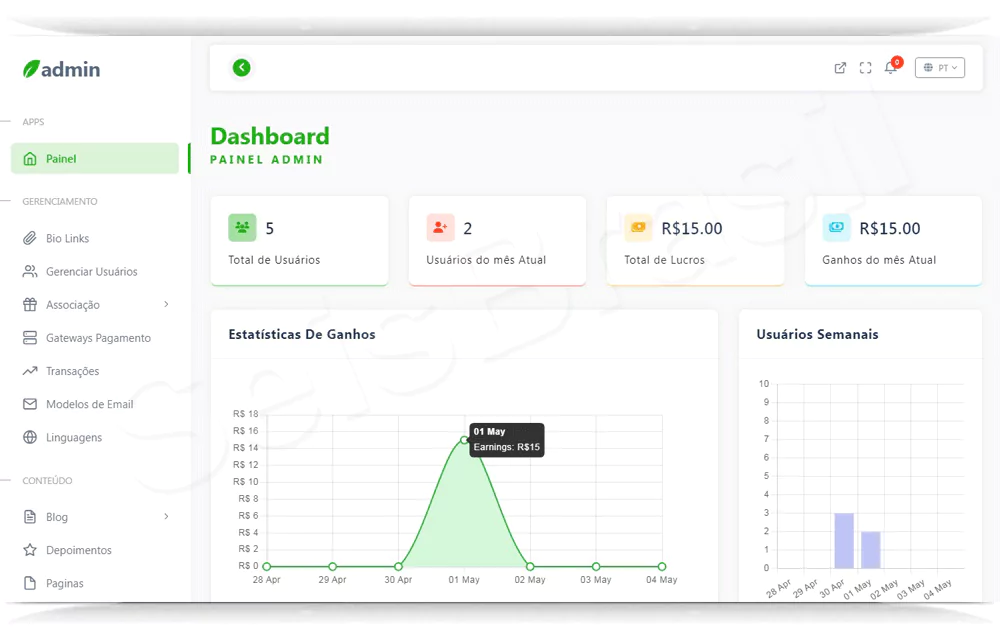
Task: Click the 01 May data point on earnings chart
Action: pyautogui.click(x=464, y=440)
